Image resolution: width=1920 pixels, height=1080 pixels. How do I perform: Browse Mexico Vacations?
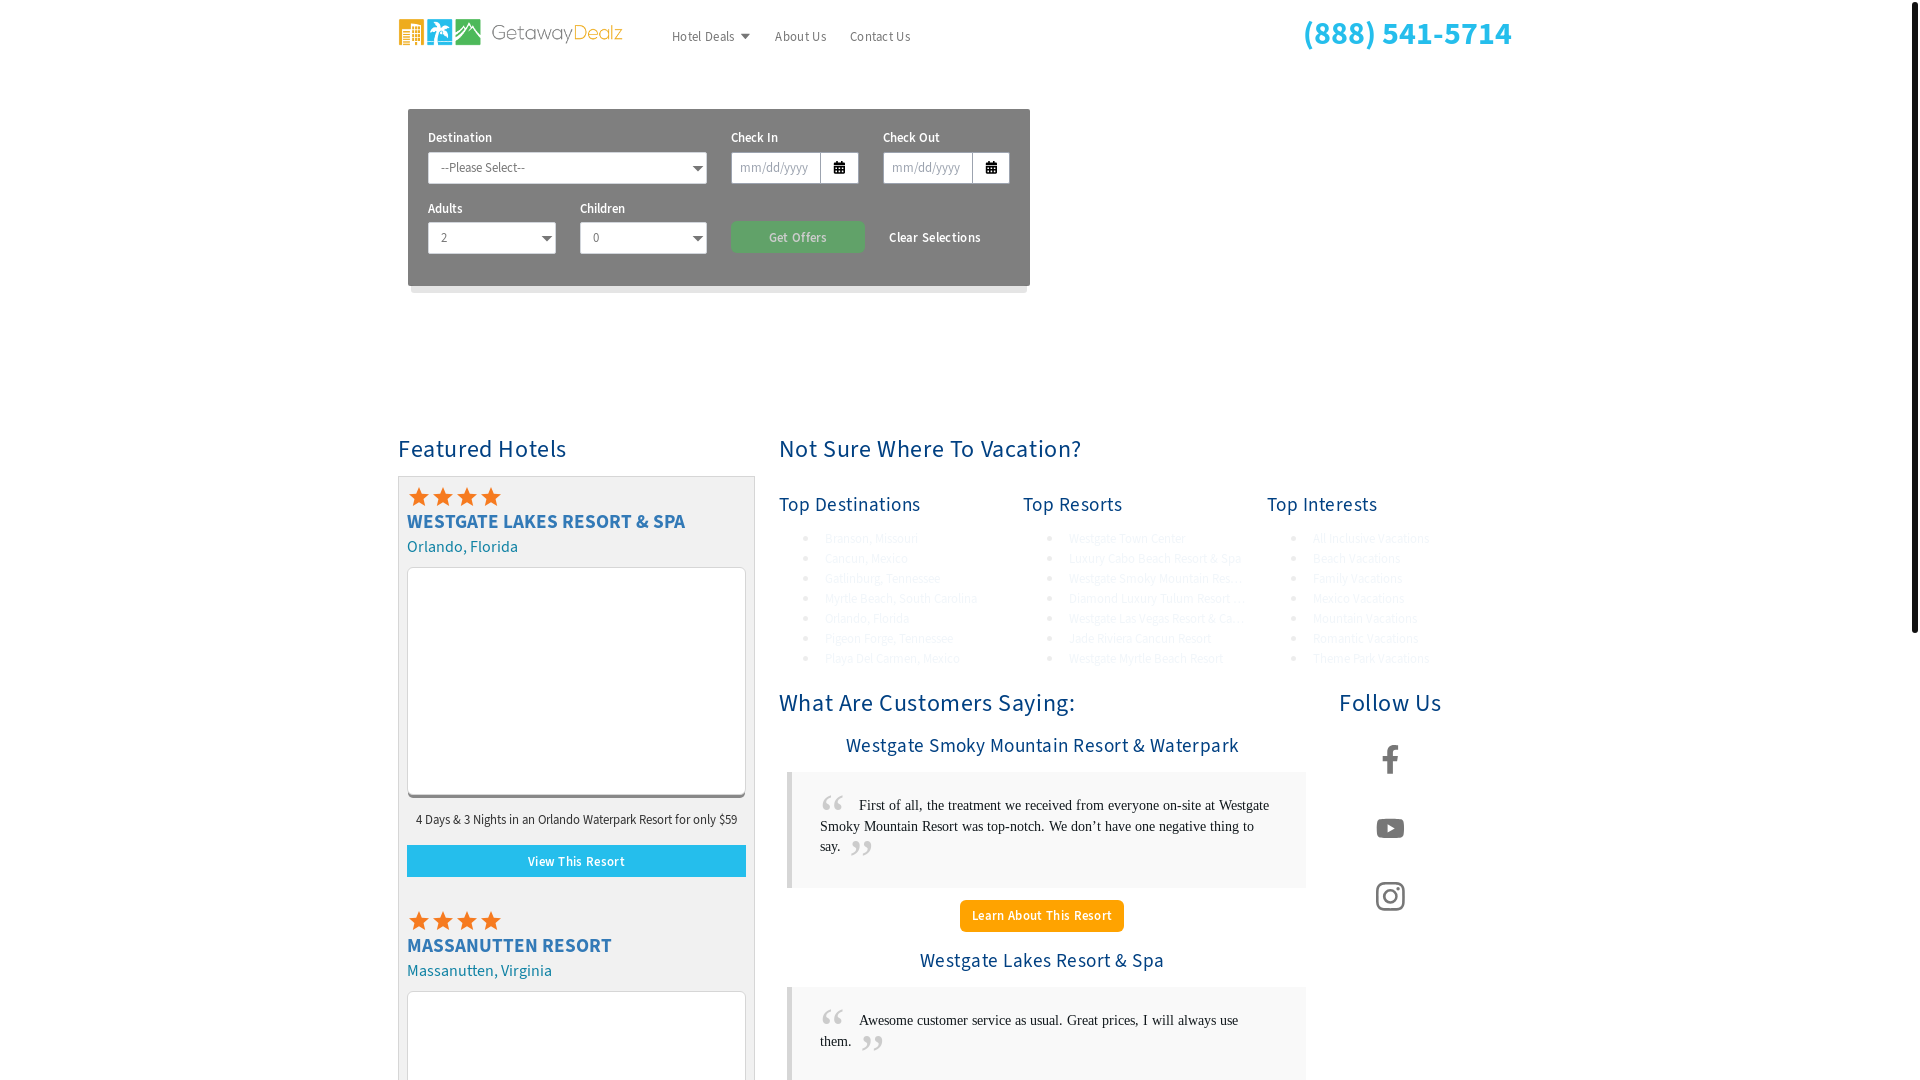pyautogui.click(x=1358, y=599)
